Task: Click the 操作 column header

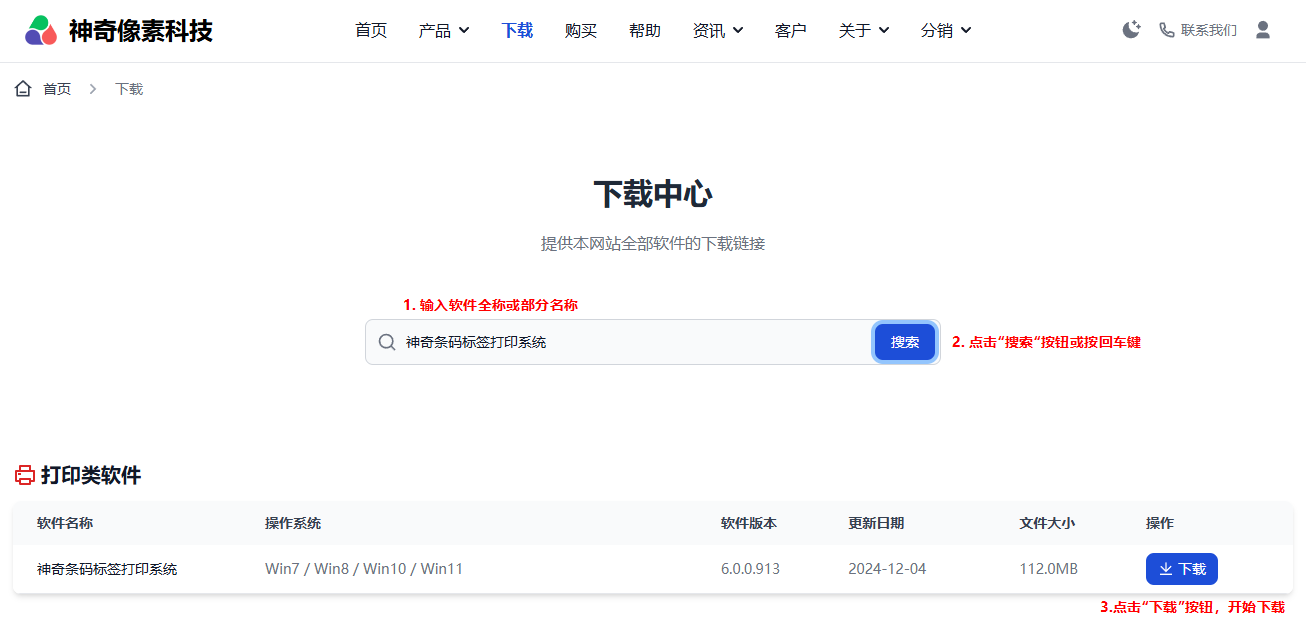Action: (x=1160, y=523)
